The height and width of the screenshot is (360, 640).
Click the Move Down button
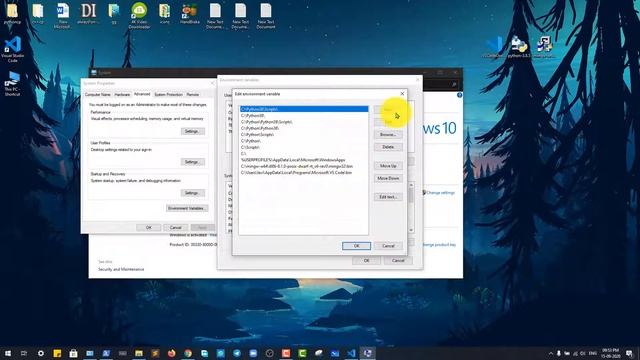click(x=388, y=178)
